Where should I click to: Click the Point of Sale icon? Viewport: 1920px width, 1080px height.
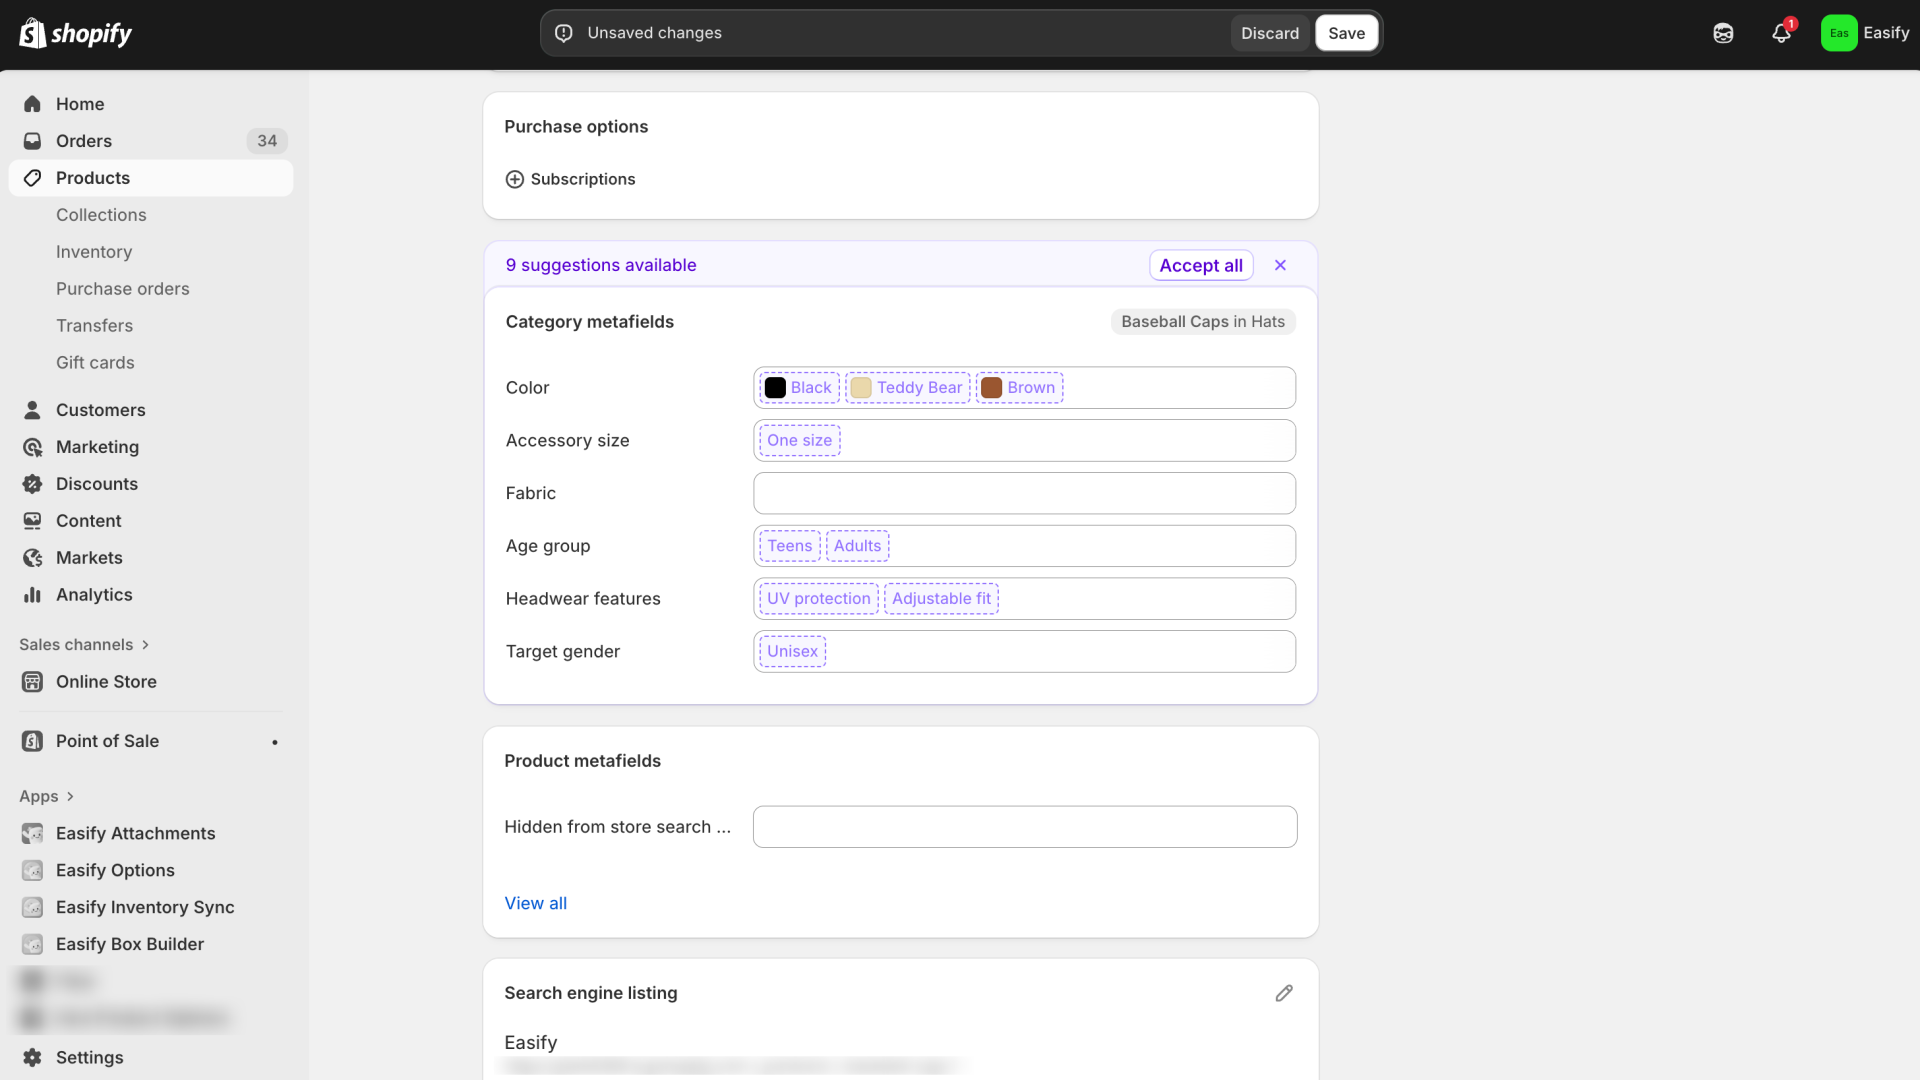(32, 741)
